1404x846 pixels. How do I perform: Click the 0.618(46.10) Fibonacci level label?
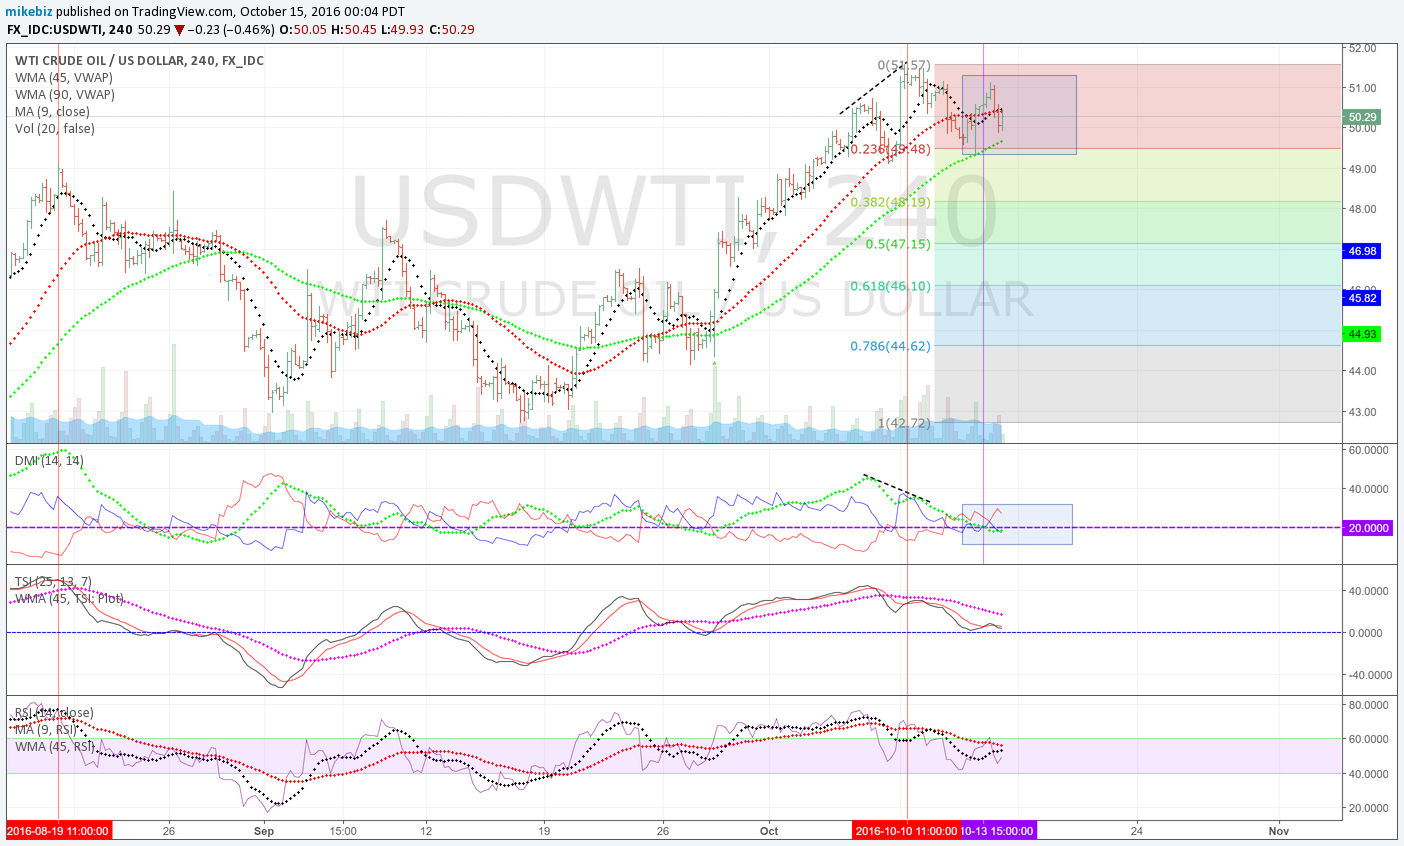pos(891,286)
